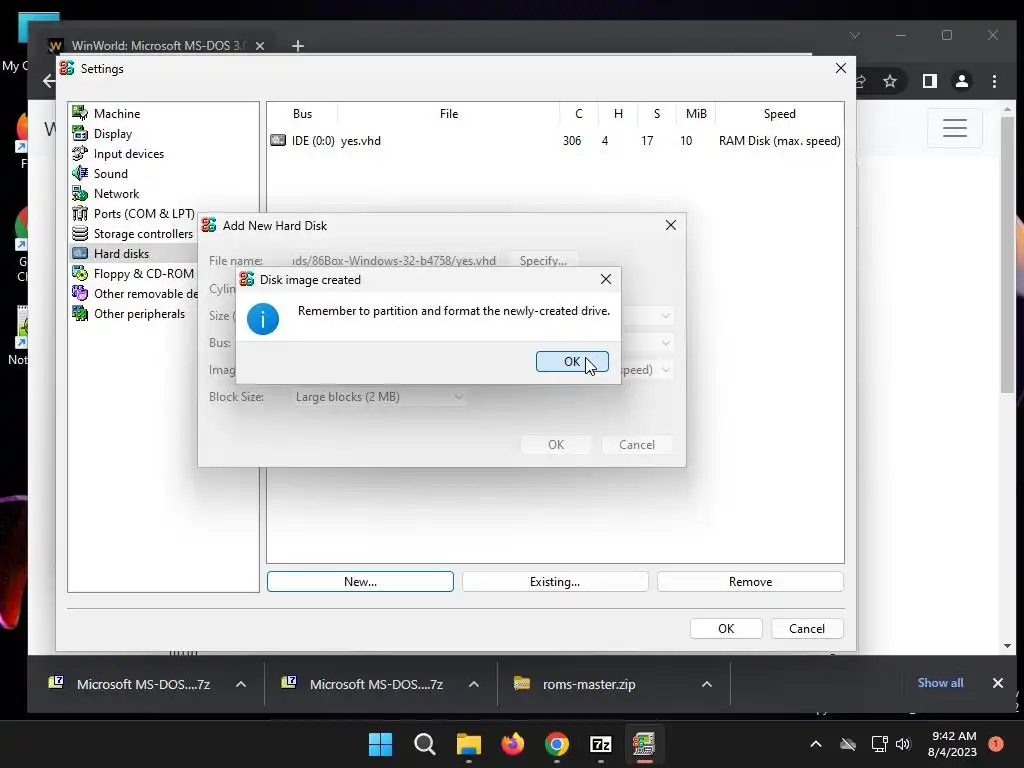Click the Input devices icon
Image resolution: width=1024 pixels, height=768 pixels.
80,153
